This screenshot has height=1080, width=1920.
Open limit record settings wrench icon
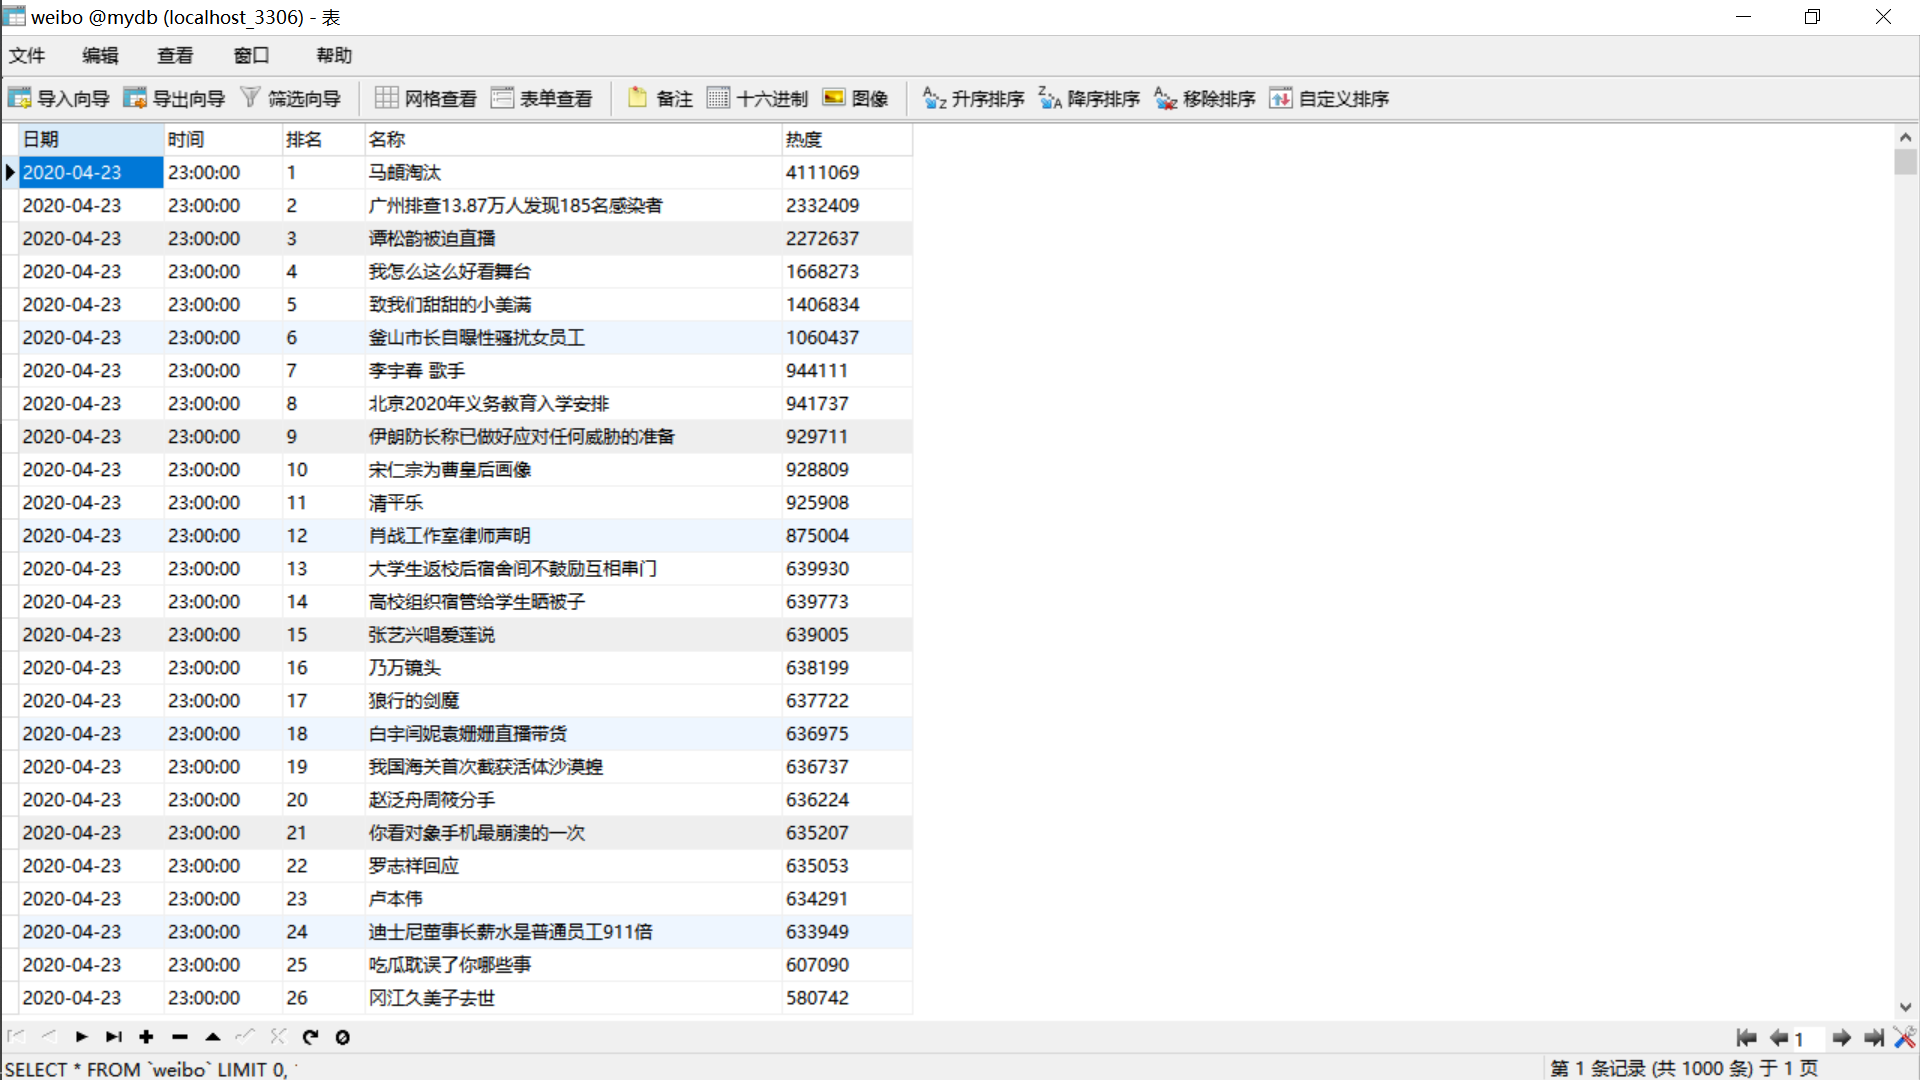(x=1905, y=1038)
